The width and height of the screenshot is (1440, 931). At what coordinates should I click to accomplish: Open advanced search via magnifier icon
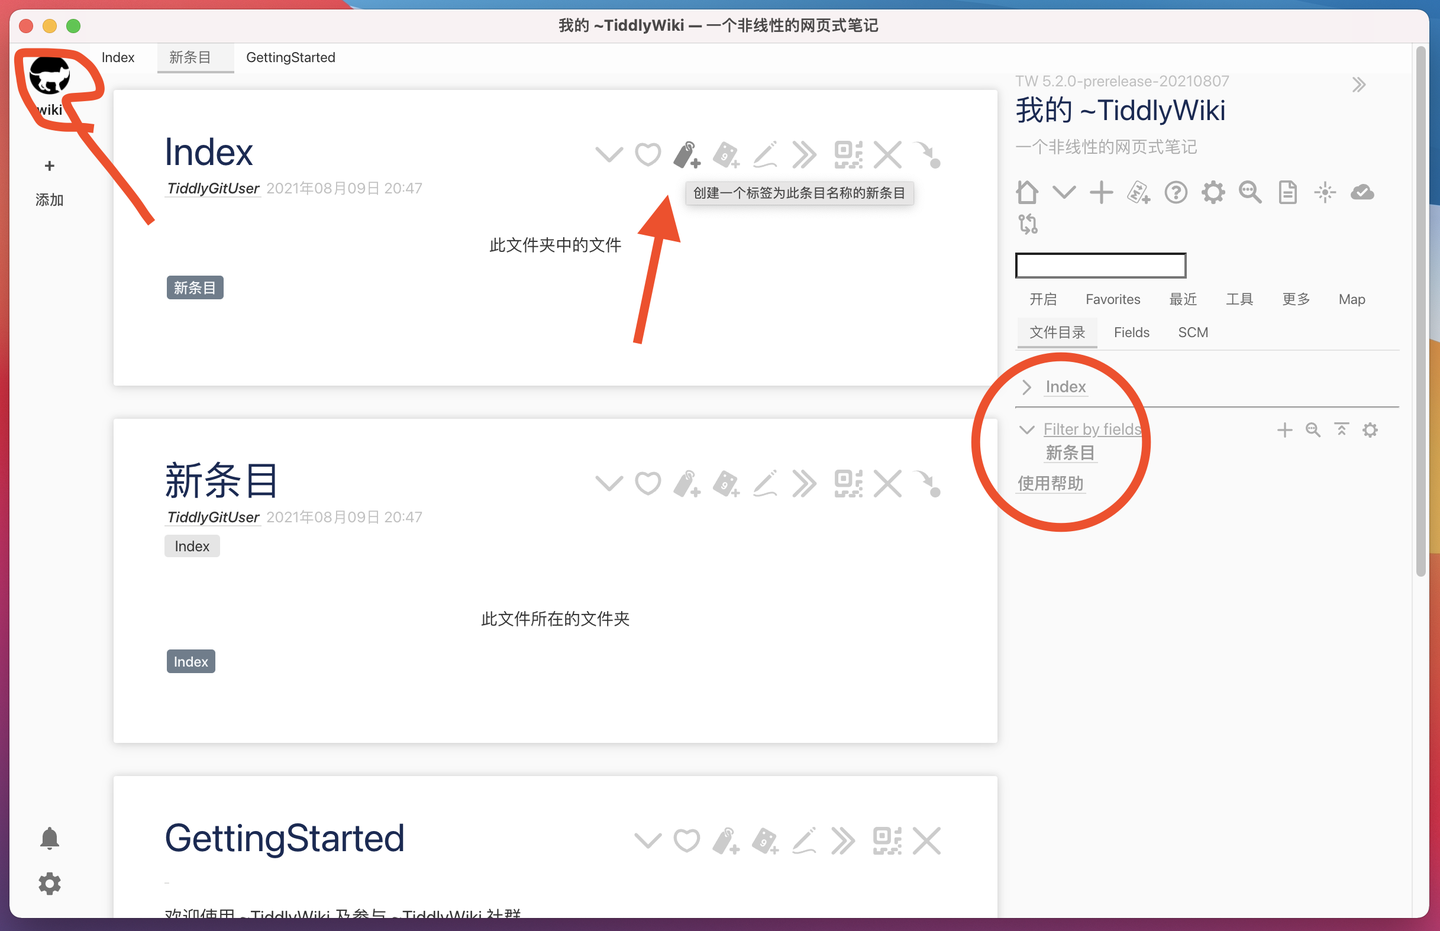click(1250, 192)
